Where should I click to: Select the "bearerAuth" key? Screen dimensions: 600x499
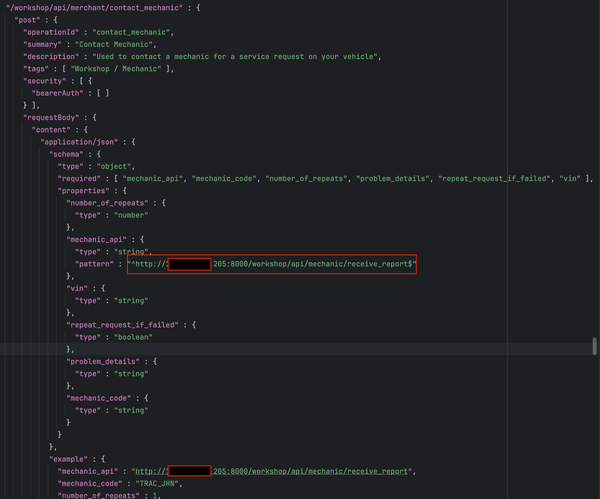pyautogui.click(x=57, y=93)
